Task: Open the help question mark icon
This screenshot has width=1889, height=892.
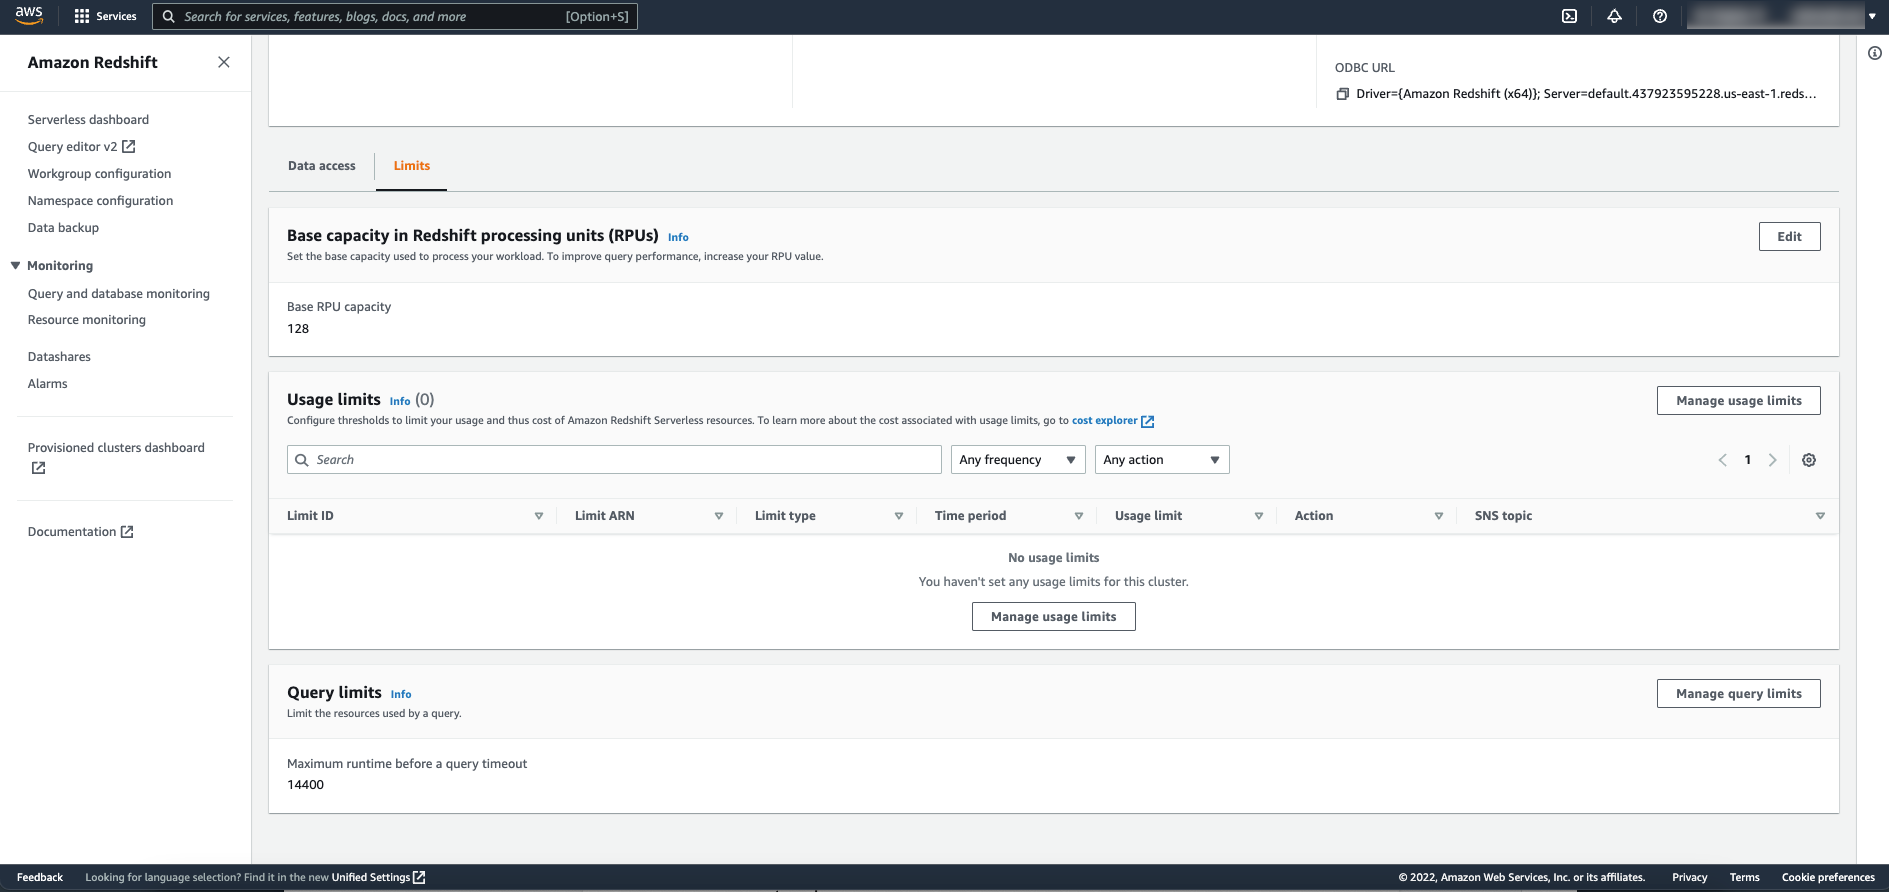Action: [x=1660, y=16]
